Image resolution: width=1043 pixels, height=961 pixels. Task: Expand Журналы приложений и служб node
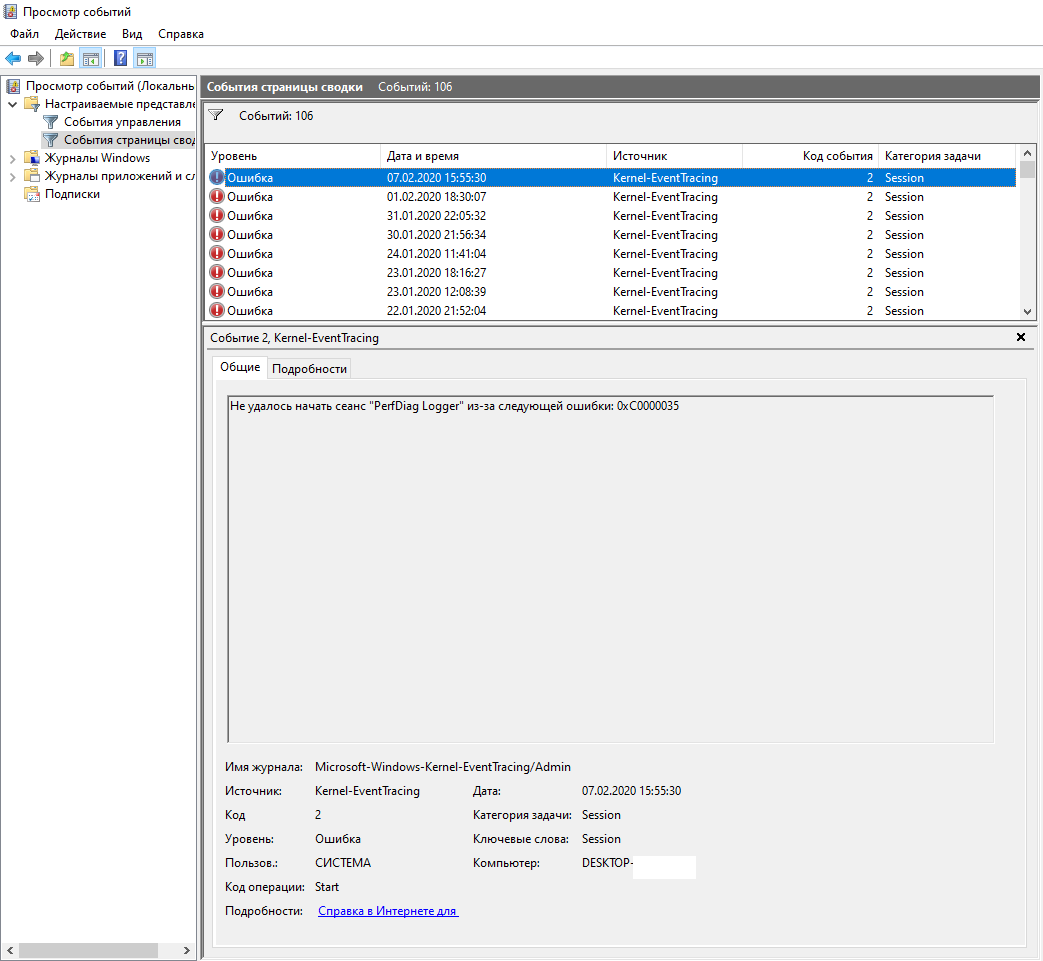13,176
